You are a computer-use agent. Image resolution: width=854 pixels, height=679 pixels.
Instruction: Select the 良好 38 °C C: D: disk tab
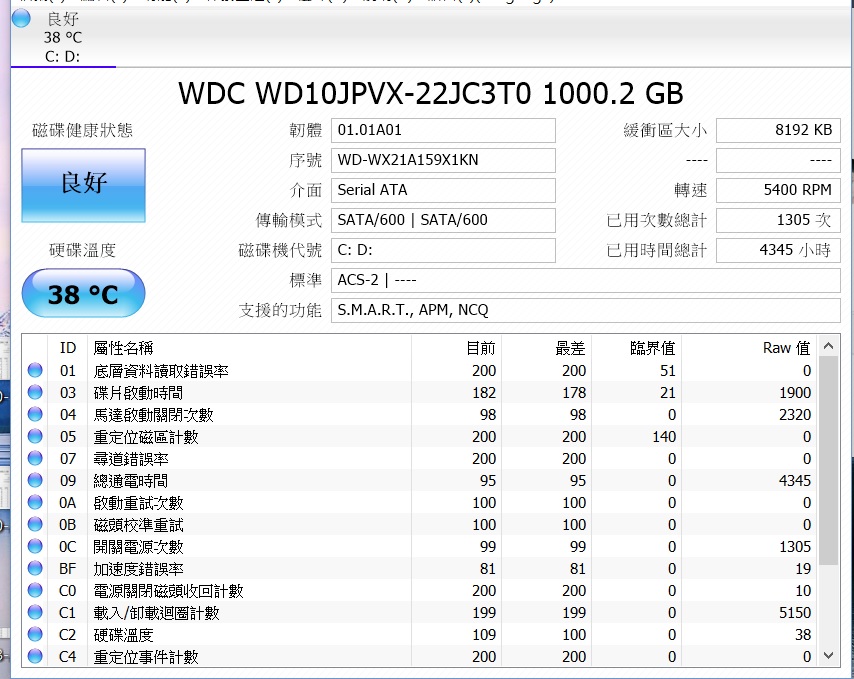pos(63,37)
